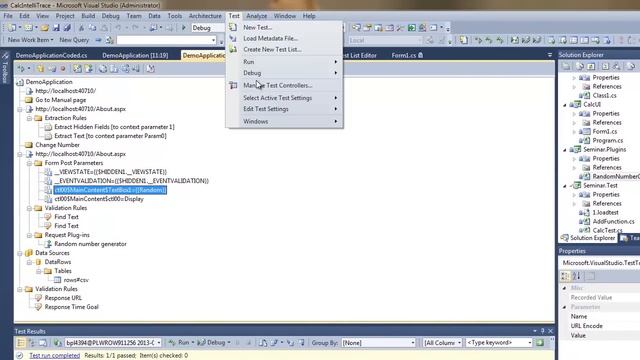The image size is (640, 360).
Task: Click the Manage Test Controllers icon
Action: (x=233, y=85)
